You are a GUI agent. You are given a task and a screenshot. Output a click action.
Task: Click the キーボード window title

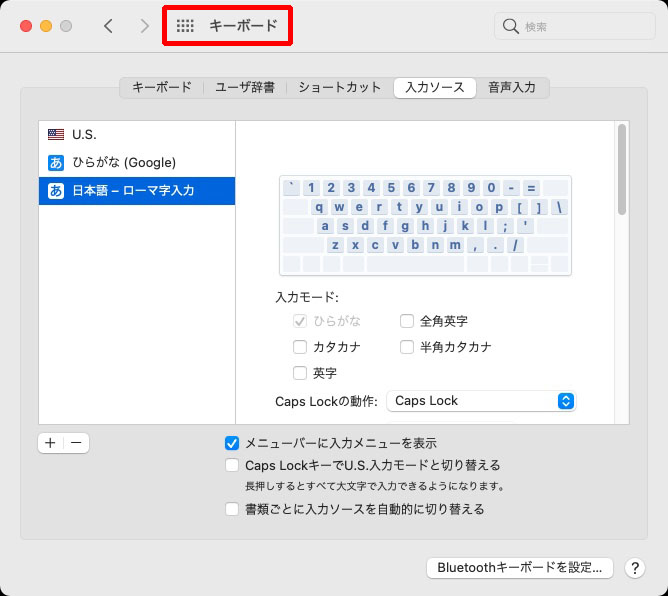coord(243,26)
